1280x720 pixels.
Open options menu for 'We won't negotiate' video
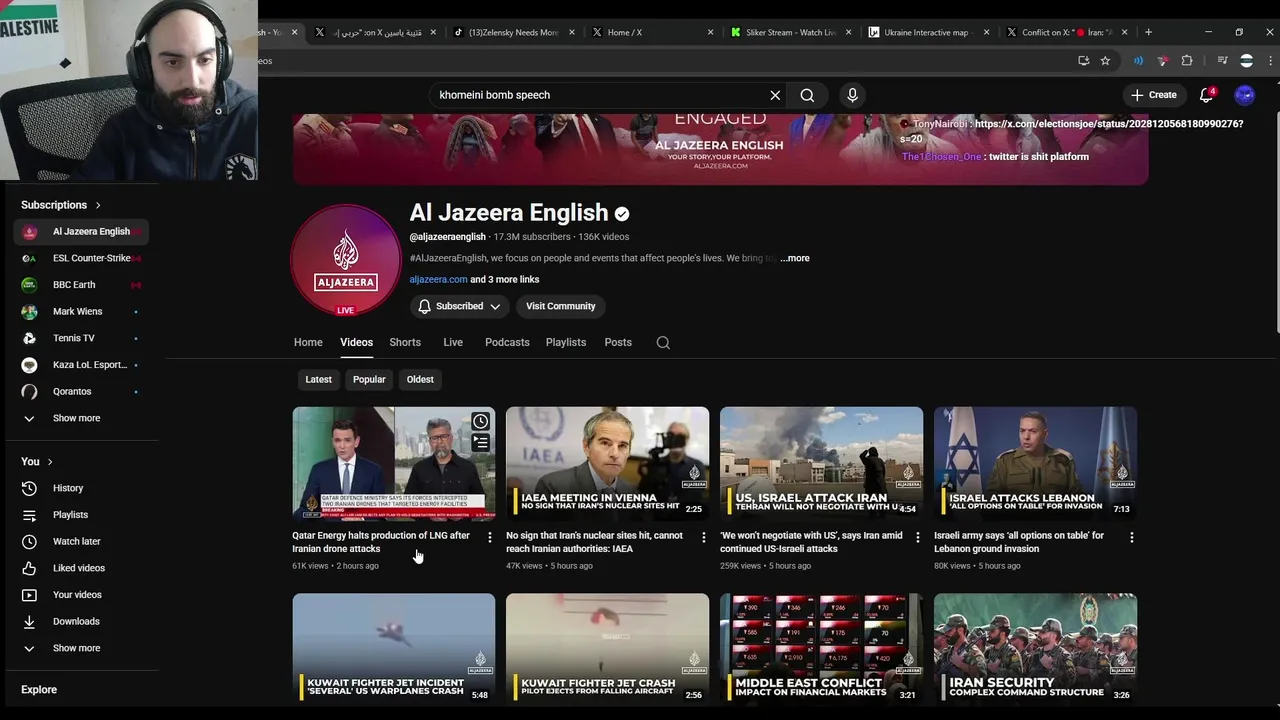pos(917,537)
